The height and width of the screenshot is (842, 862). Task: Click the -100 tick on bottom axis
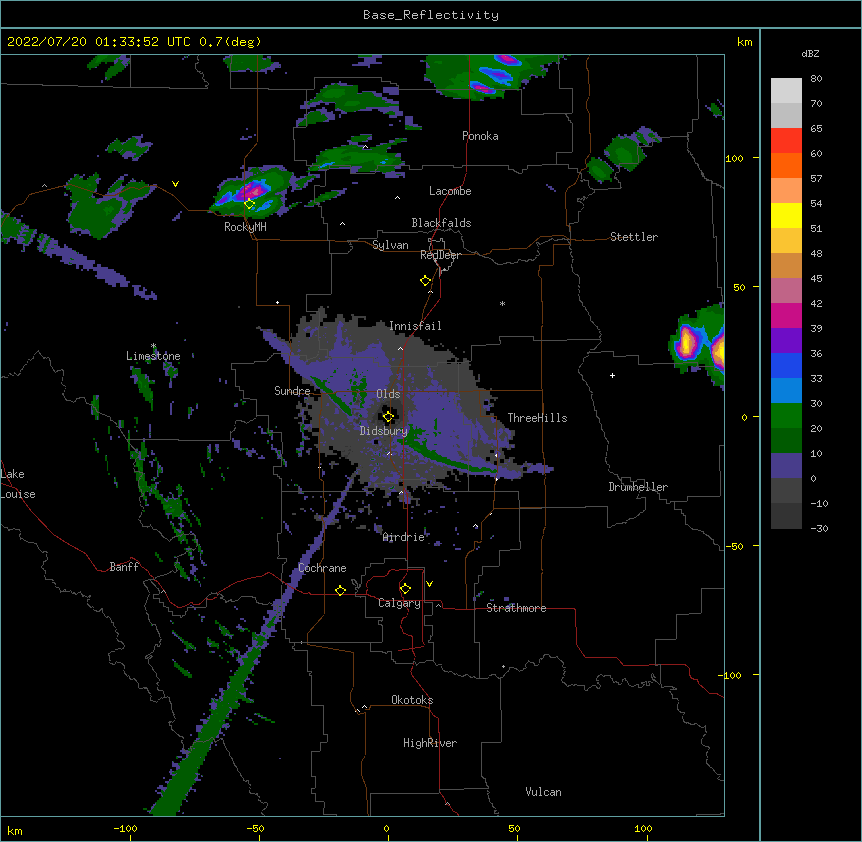125,828
